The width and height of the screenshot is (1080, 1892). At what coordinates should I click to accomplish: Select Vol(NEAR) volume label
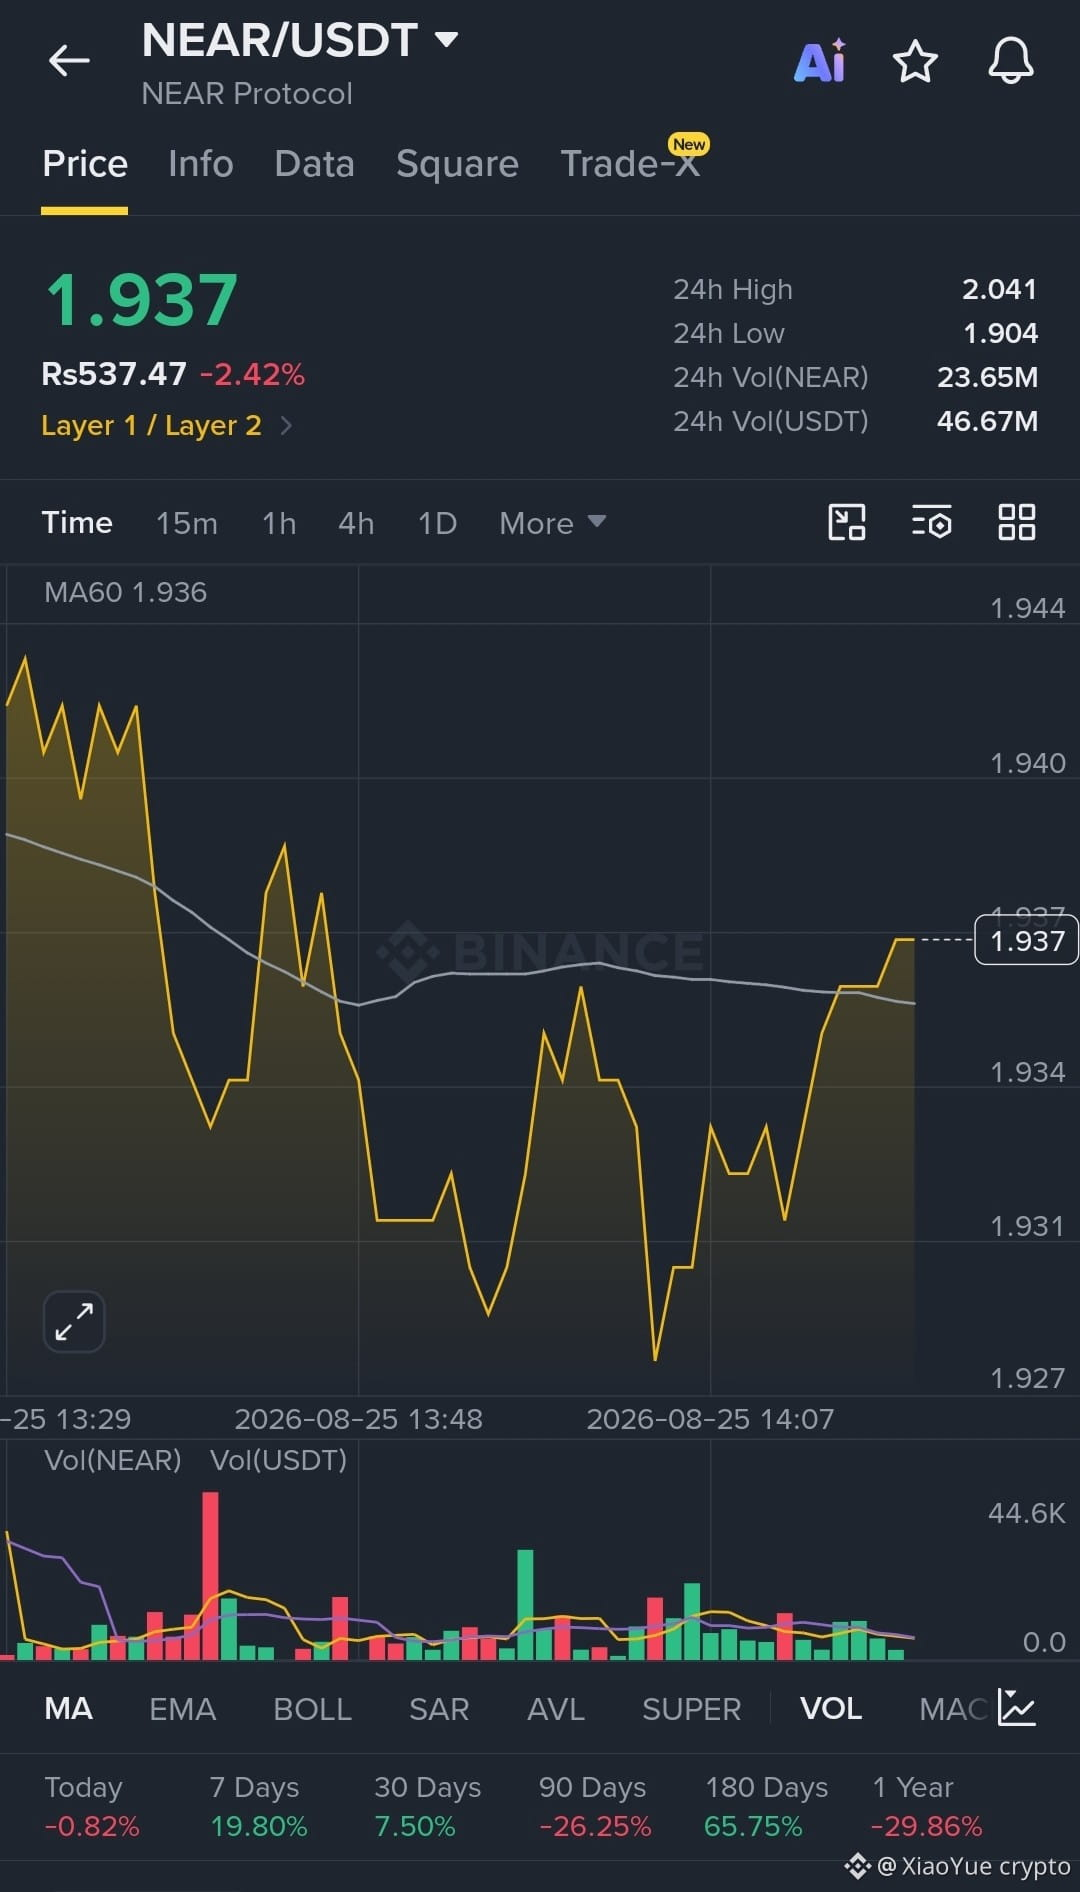click(x=113, y=1460)
